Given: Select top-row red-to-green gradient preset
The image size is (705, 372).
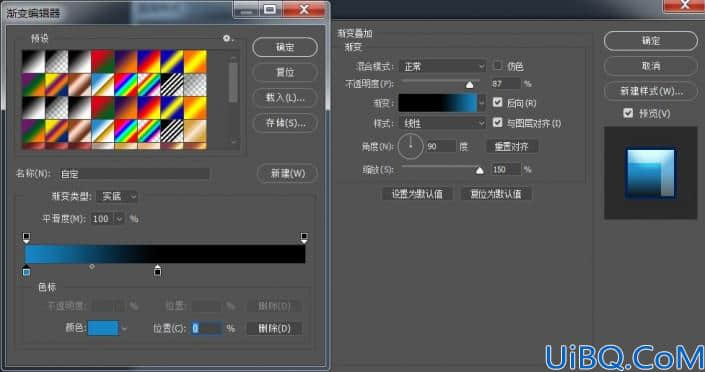Looking at the screenshot, I should [x=103, y=62].
